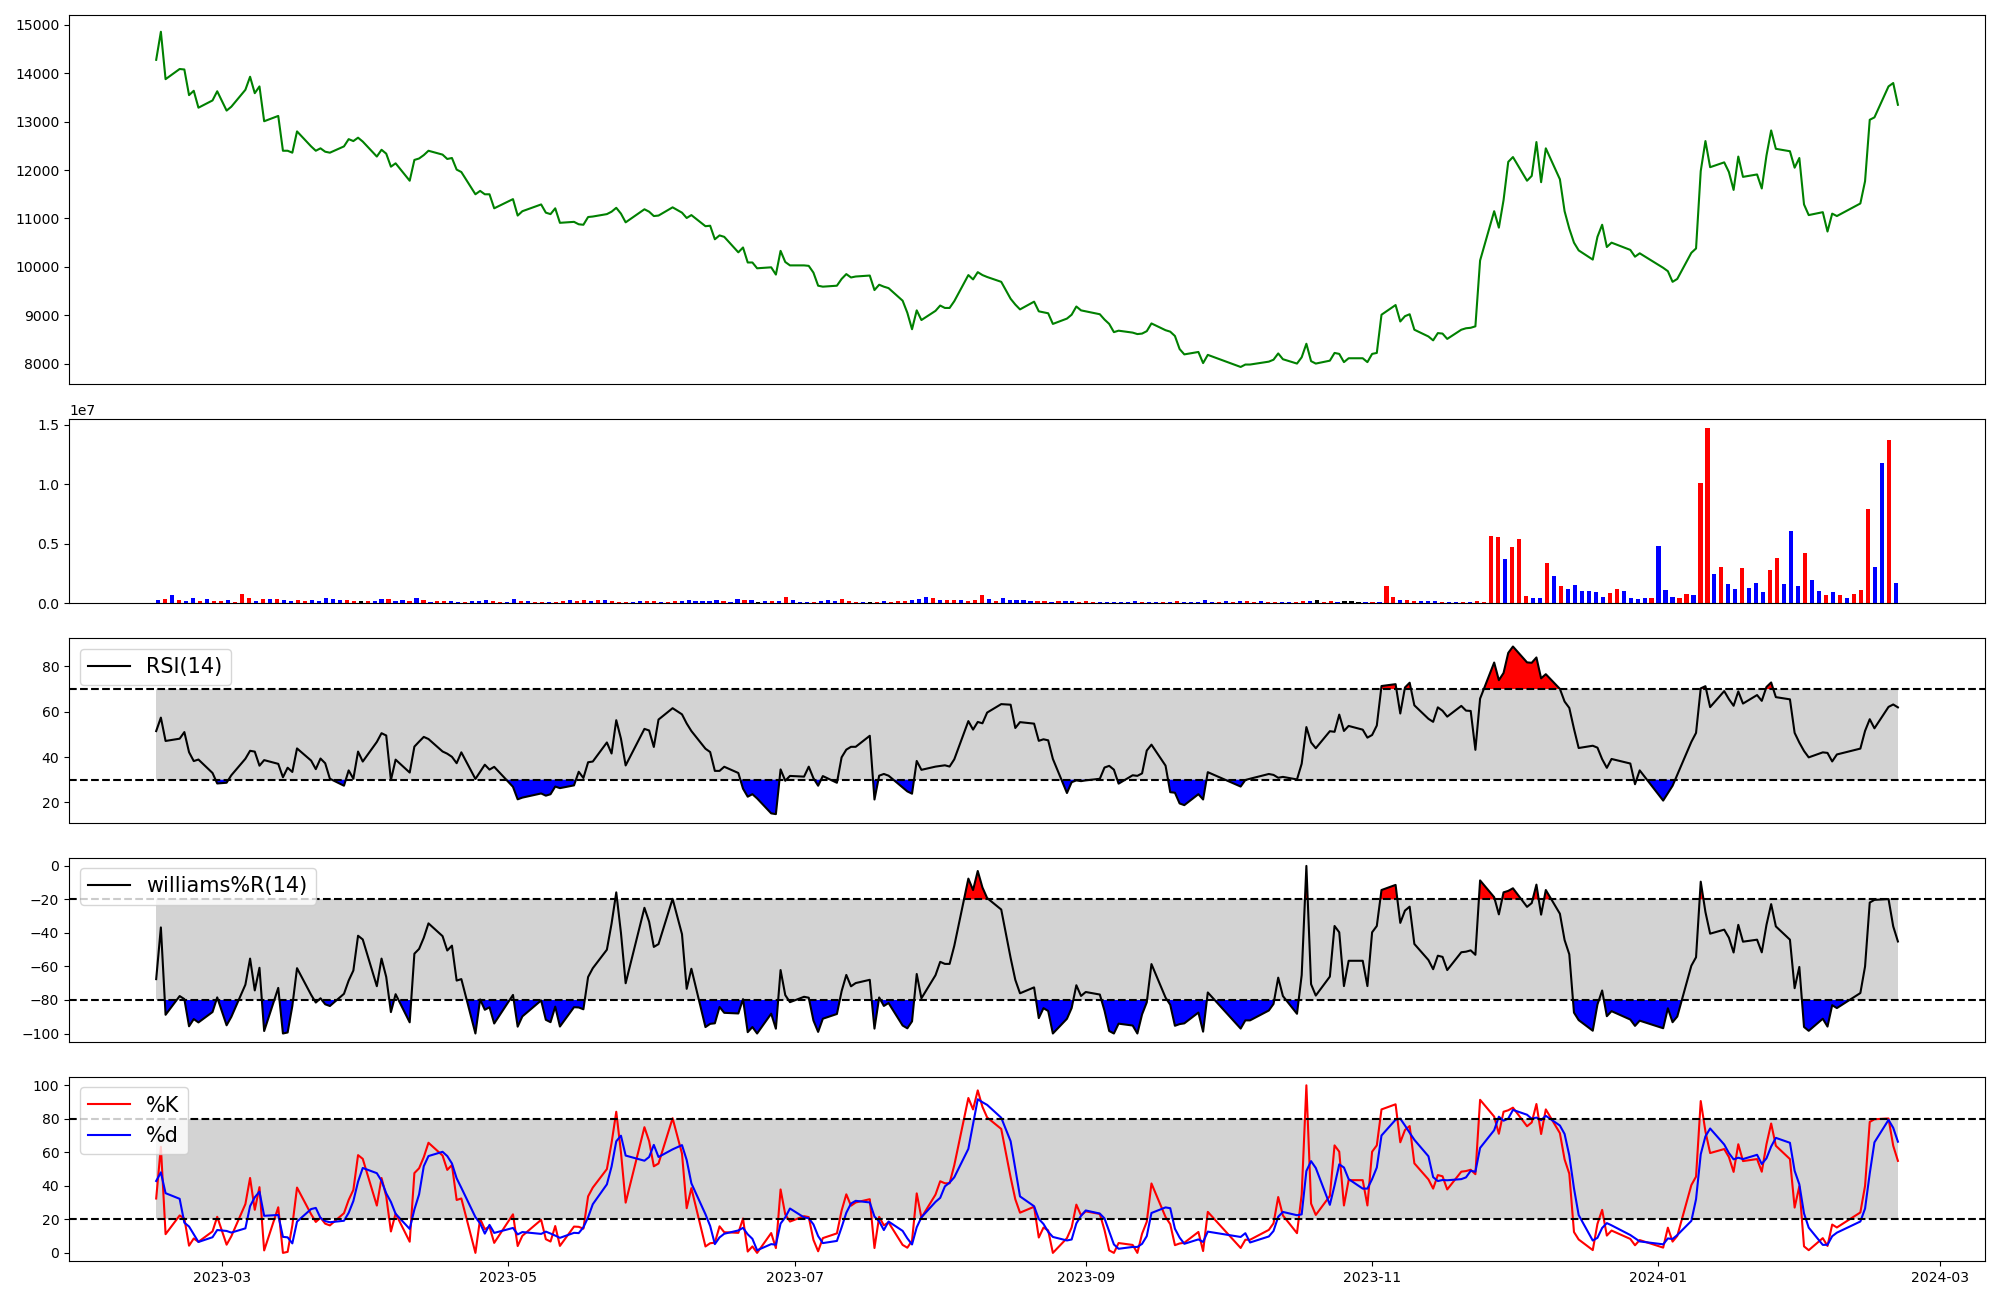
Task: Click the tallest red volume bar
Action: point(1707,516)
